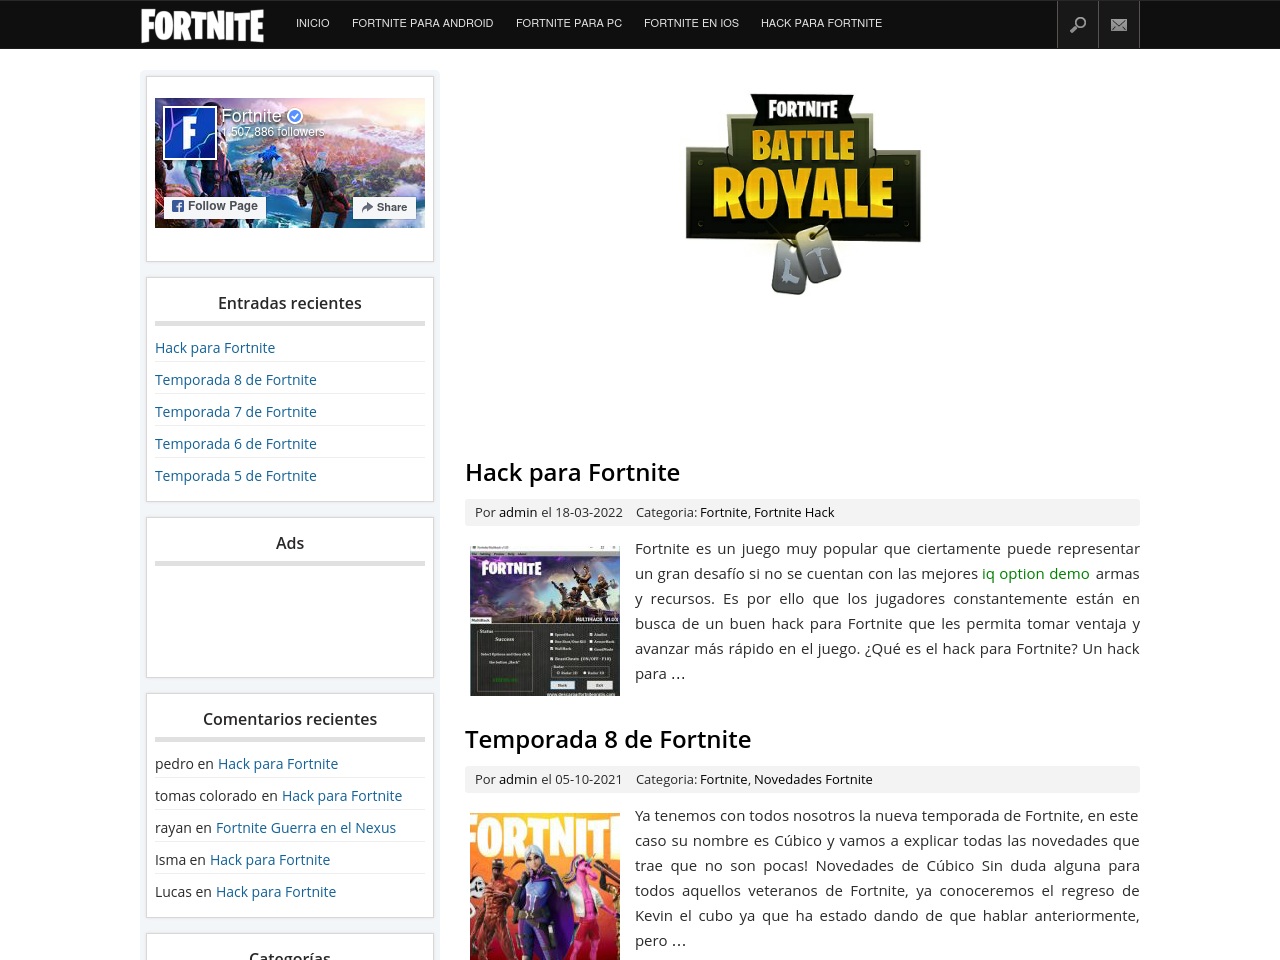Click the Fortnite Battle Royale banner logo
Image resolution: width=1280 pixels, height=960 pixels.
click(803, 193)
